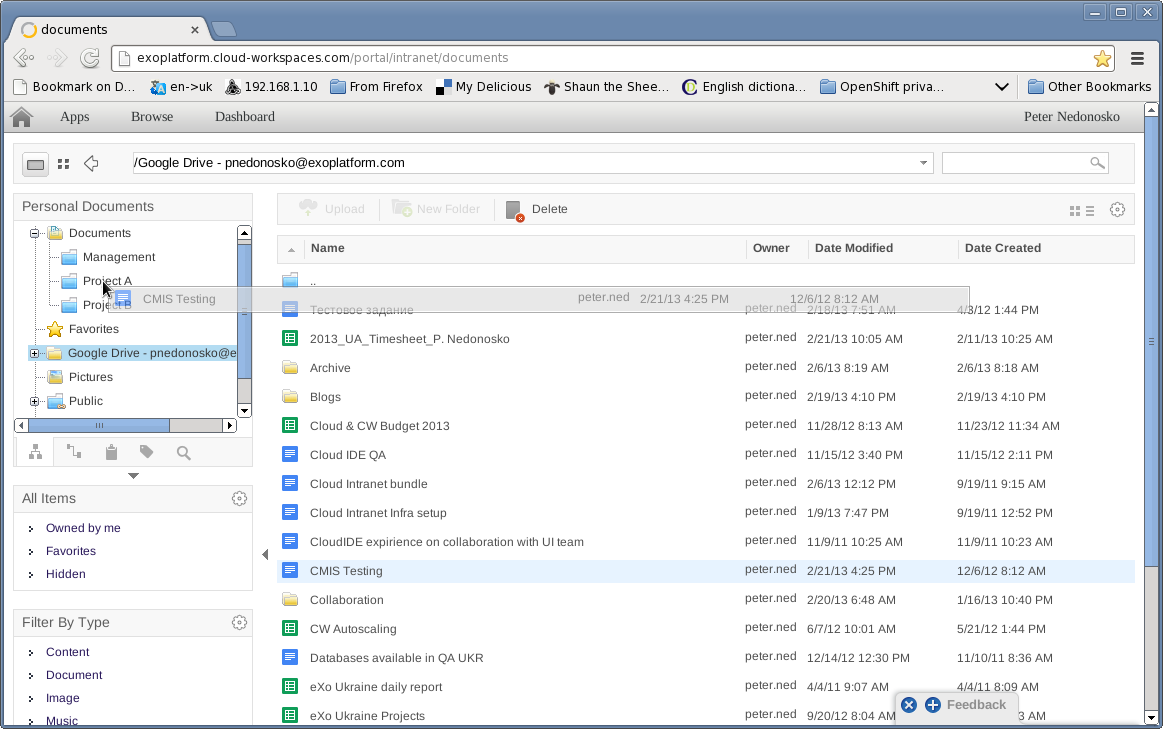
Task: Click the Archive folder icon
Action: pos(290,368)
